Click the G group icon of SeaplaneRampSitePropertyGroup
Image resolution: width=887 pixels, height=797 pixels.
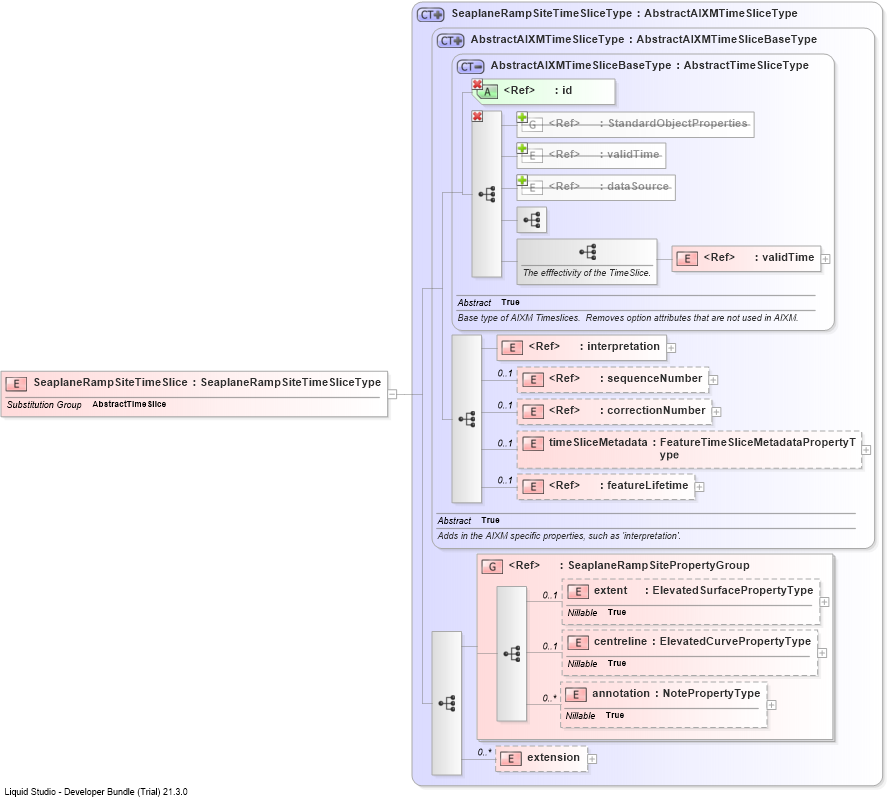pyautogui.click(x=492, y=566)
